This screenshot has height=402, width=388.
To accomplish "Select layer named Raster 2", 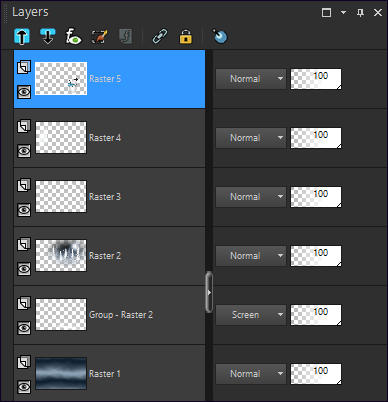I will coord(105,256).
